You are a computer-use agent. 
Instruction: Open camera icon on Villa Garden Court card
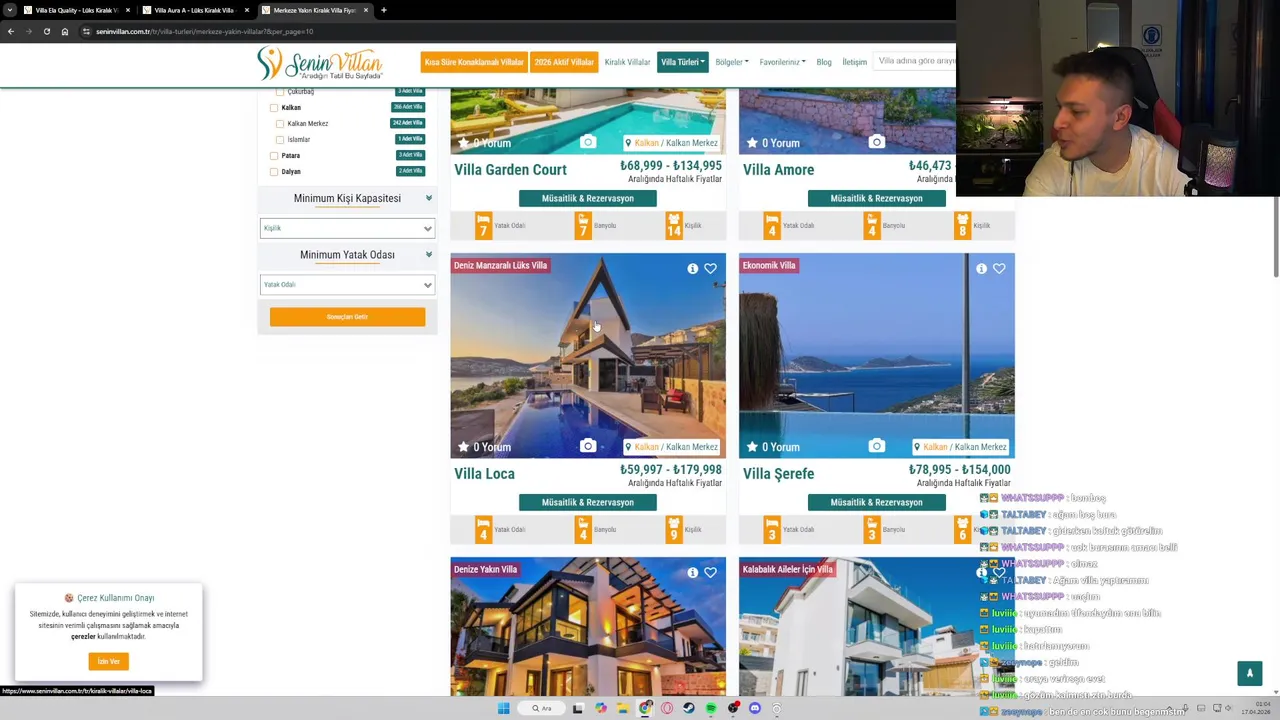pos(588,142)
